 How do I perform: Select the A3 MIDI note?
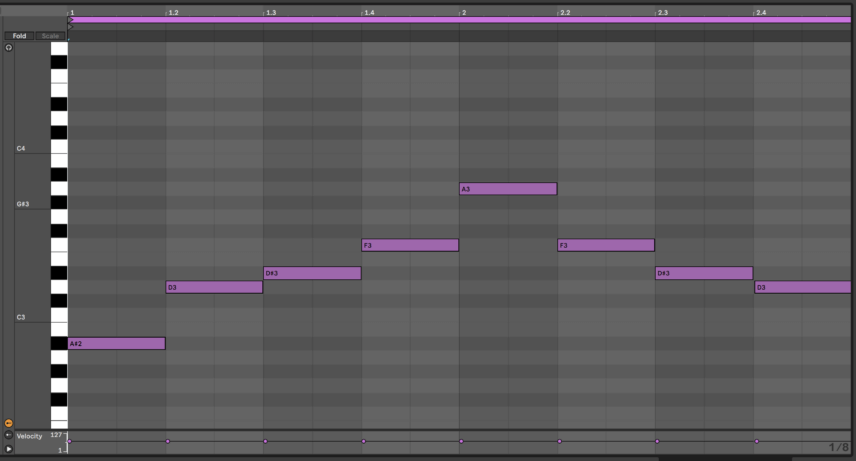click(508, 189)
